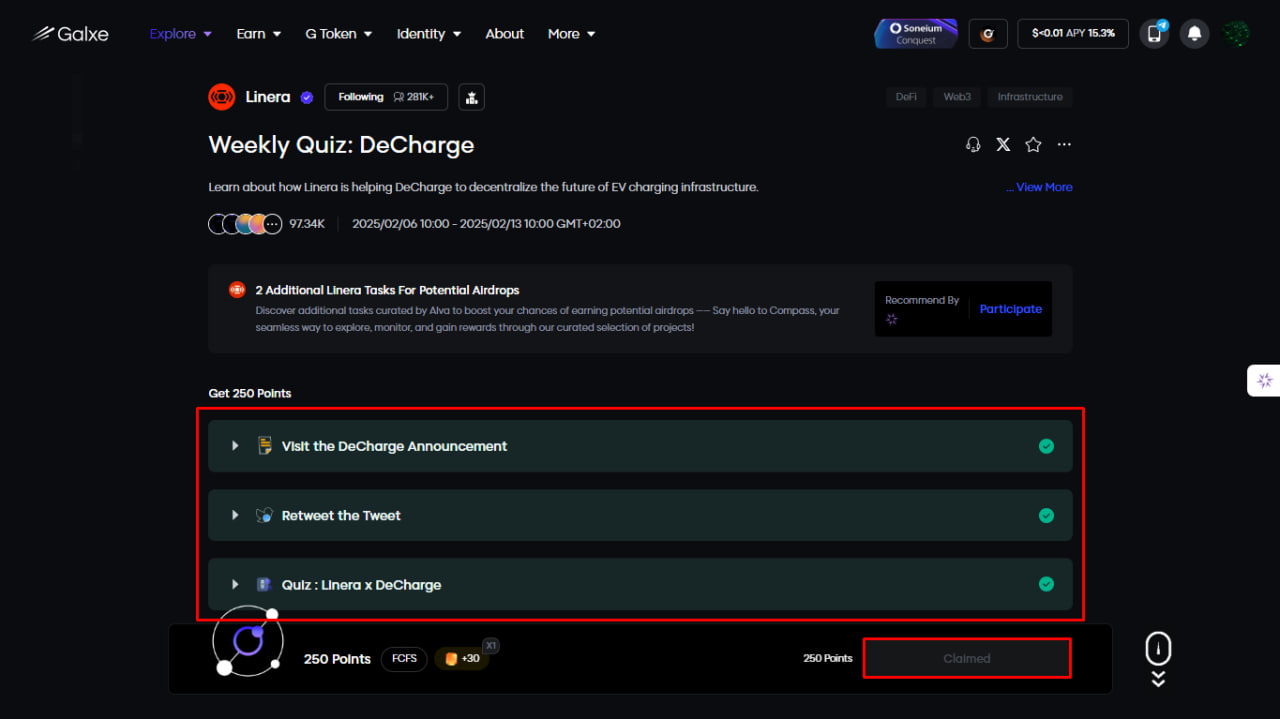Click the Quiz task icon
Viewport: 1280px width, 719px height.
[264, 584]
